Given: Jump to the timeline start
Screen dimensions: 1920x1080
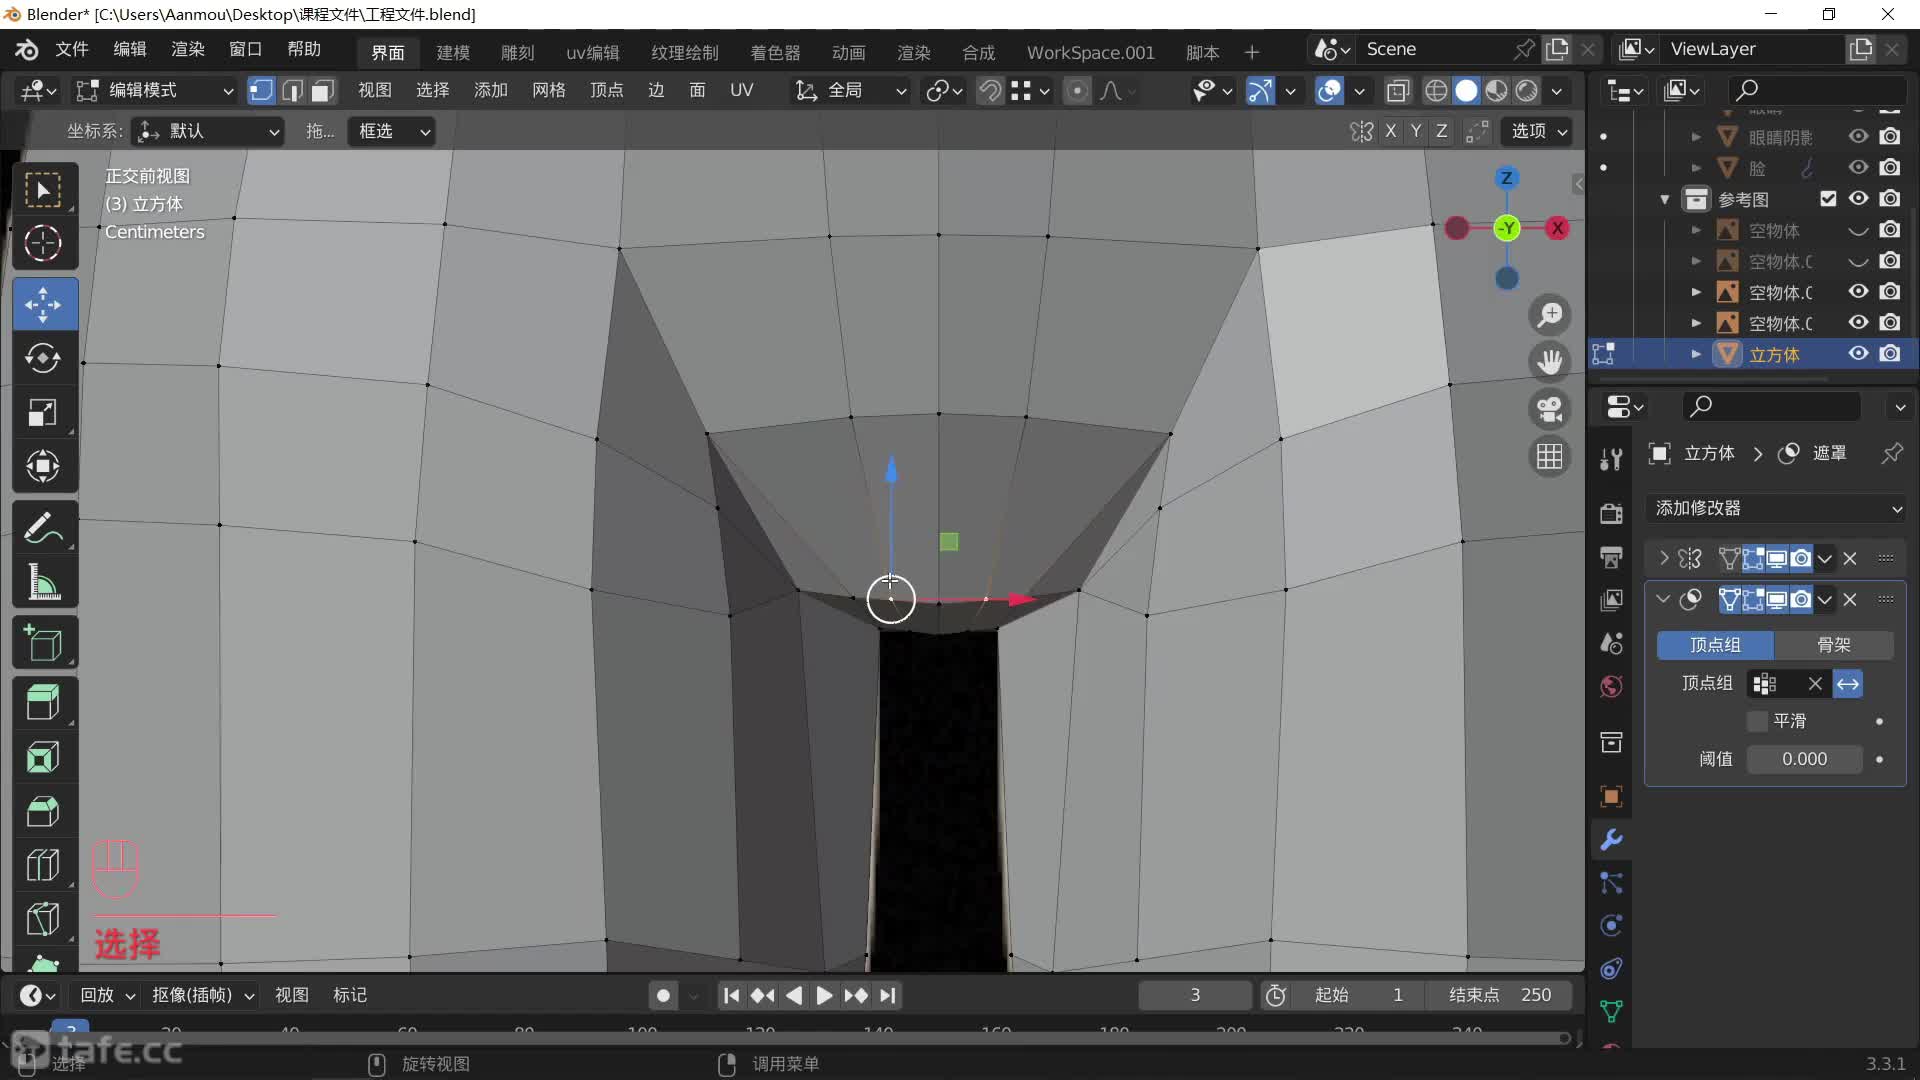Looking at the screenshot, I should 731,995.
